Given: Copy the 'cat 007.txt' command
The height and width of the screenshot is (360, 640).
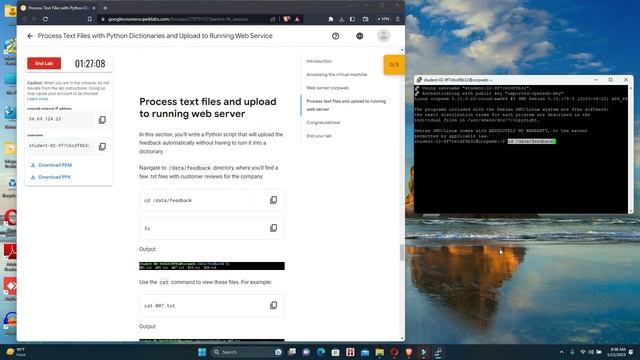Looking at the screenshot, I should (x=273, y=305).
